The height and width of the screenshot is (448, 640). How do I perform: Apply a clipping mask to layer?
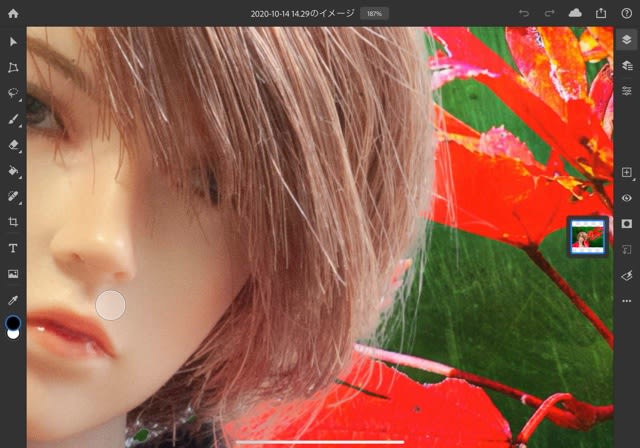(x=627, y=249)
